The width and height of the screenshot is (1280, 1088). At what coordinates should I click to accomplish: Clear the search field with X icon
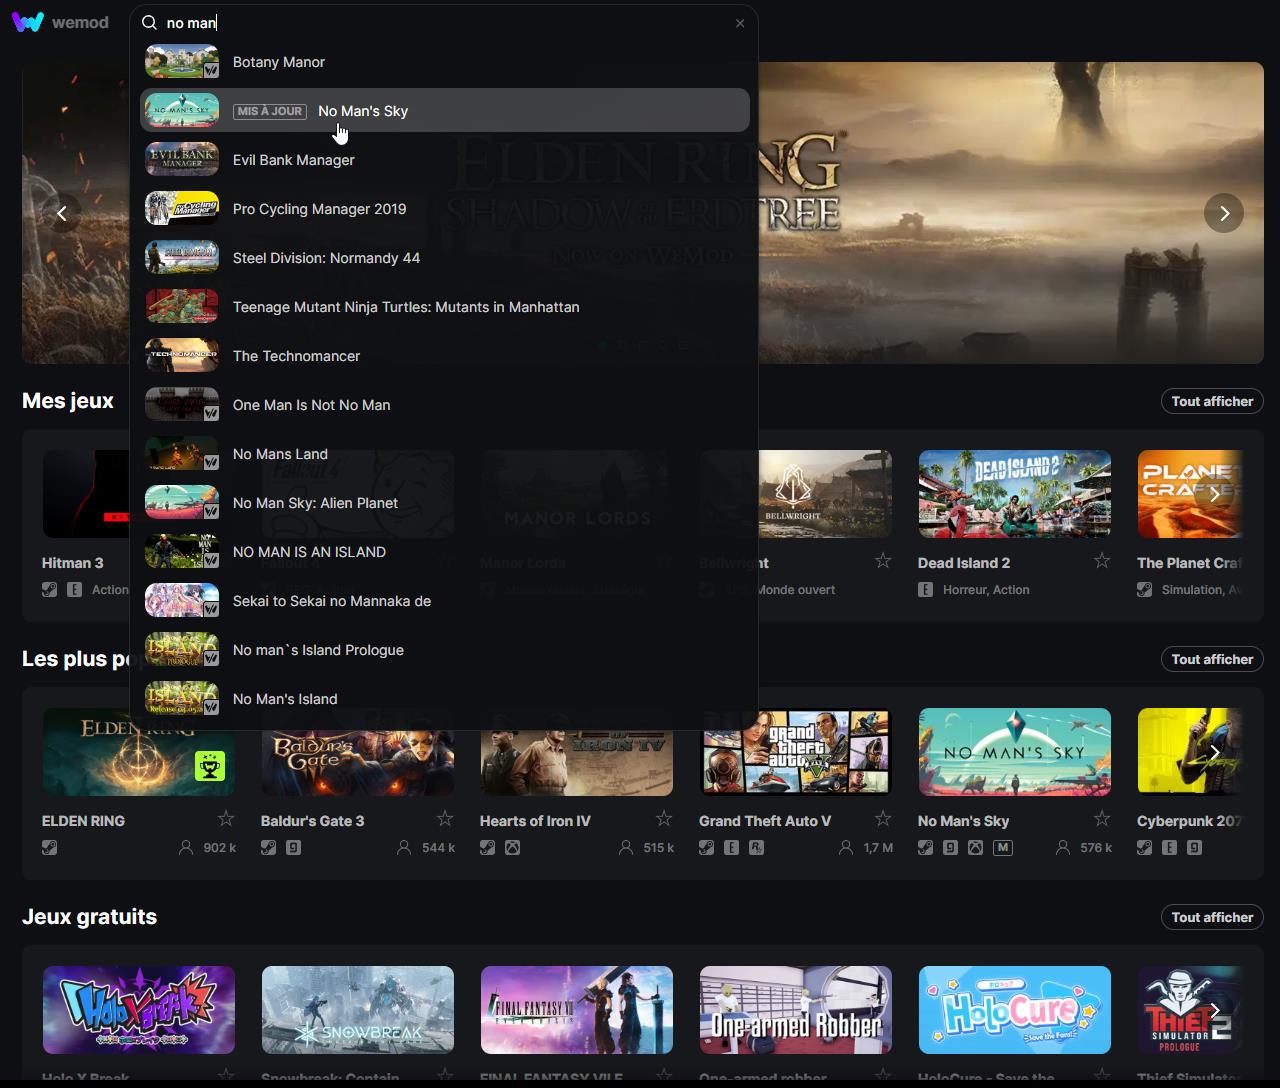(740, 23)
